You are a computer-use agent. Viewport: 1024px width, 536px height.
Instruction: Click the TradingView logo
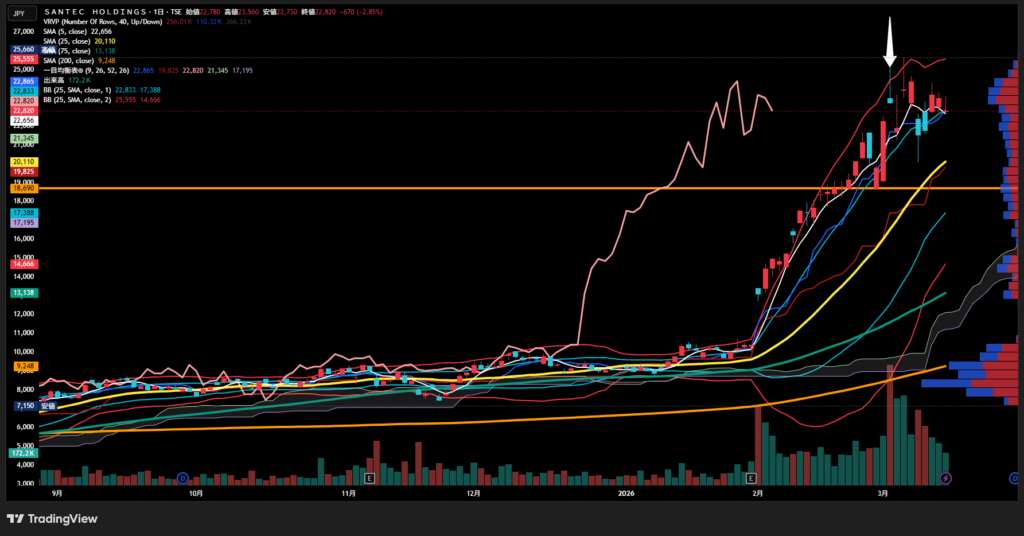[50, 518]
